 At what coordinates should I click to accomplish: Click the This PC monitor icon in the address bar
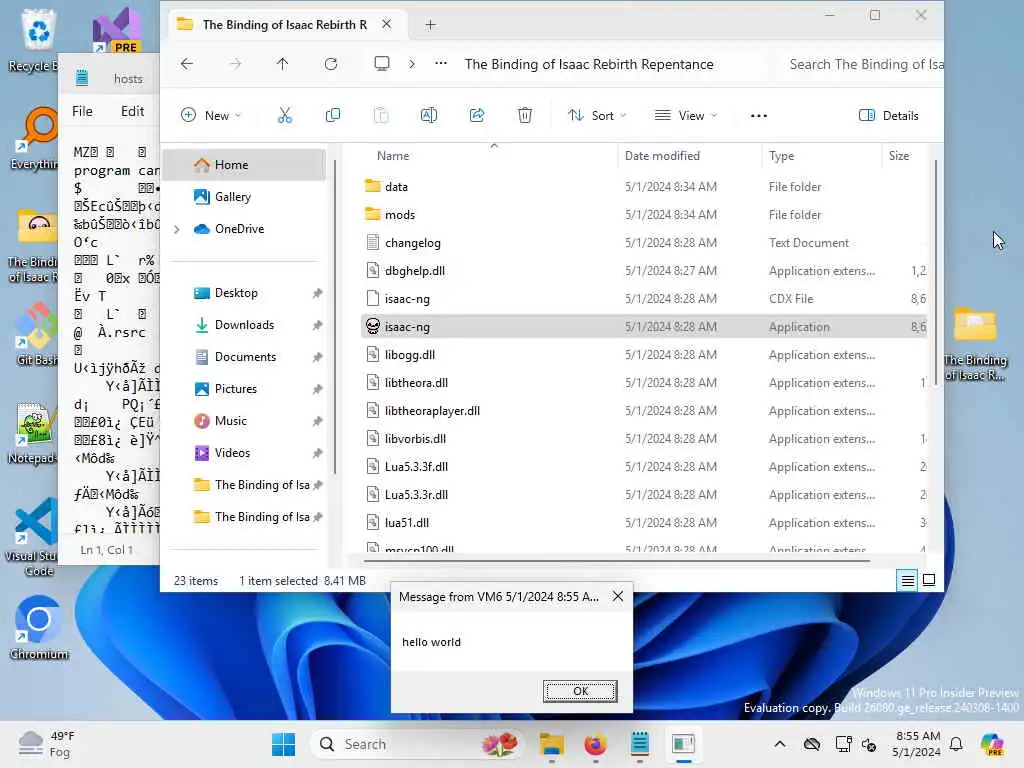click(382, 64)
